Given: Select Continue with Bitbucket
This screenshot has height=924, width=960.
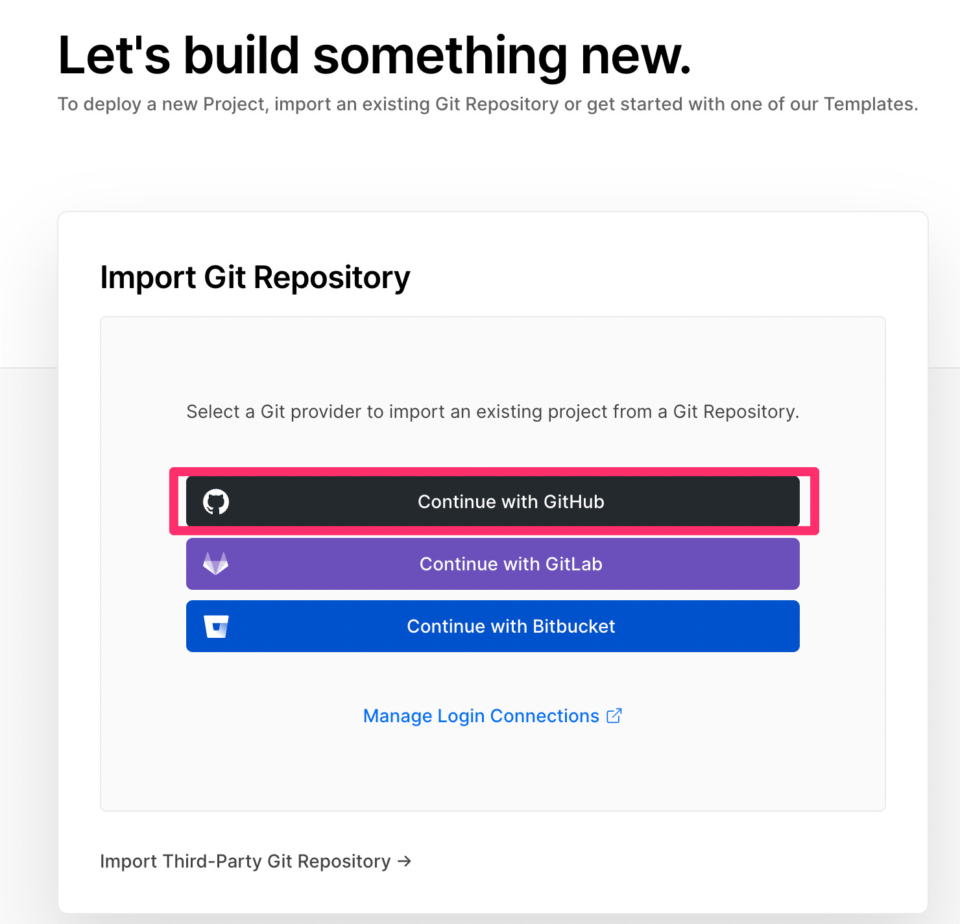Looking at the screenshot, I should point(510,627).
